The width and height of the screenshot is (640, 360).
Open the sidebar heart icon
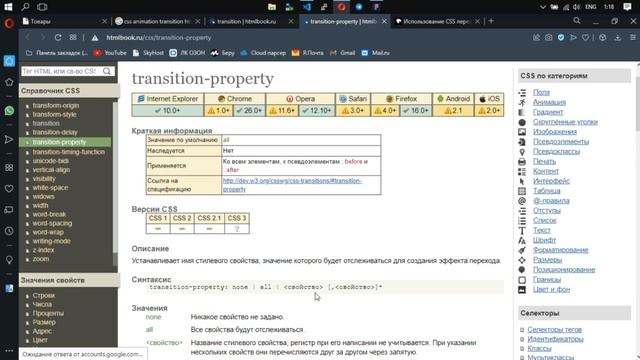9,189
